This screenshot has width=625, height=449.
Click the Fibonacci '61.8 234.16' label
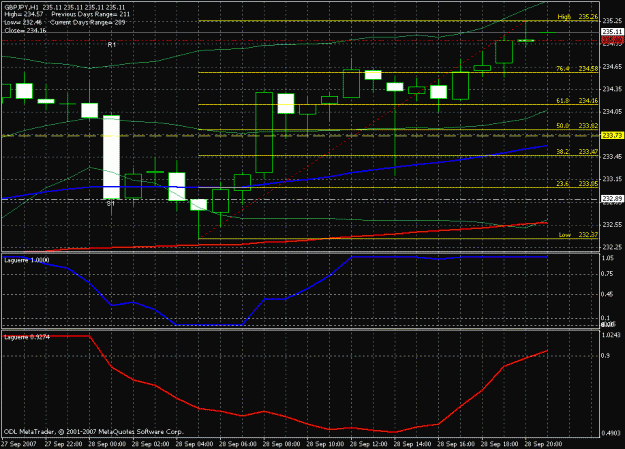click(x=577, y=100)
